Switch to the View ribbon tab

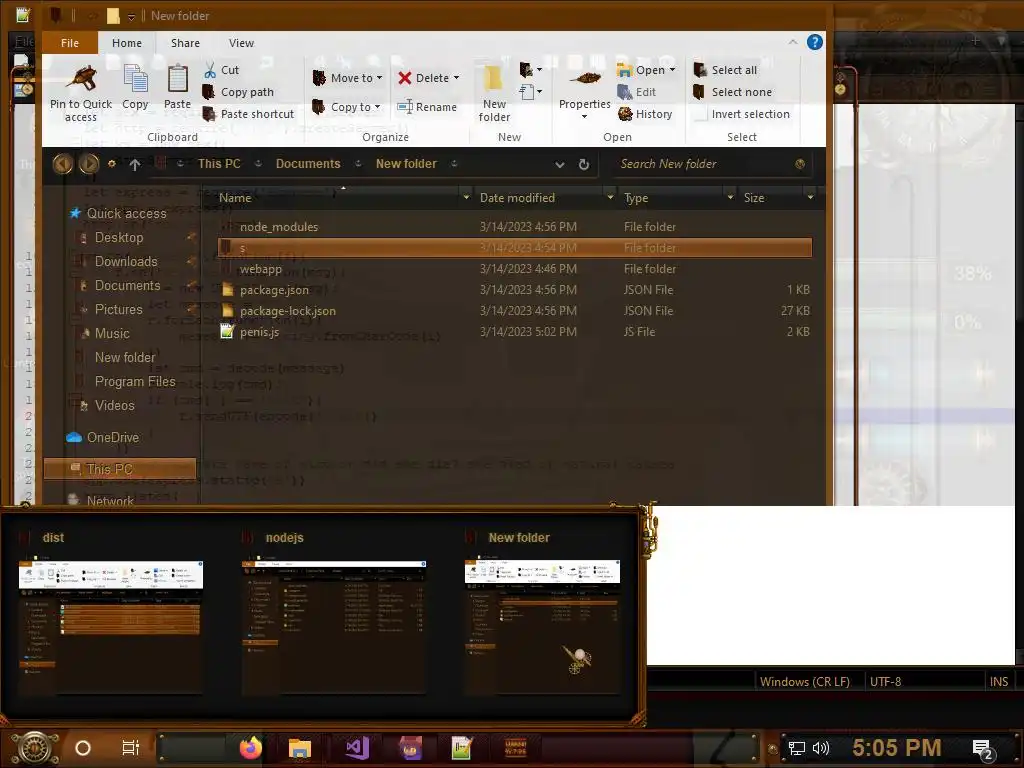(x=241, y=42)
